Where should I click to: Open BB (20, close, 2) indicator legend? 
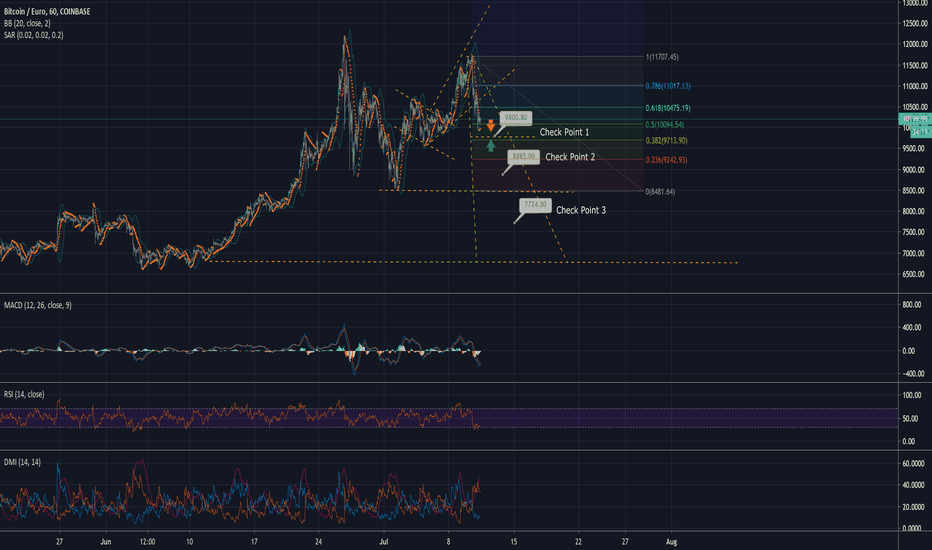(27, 23)
